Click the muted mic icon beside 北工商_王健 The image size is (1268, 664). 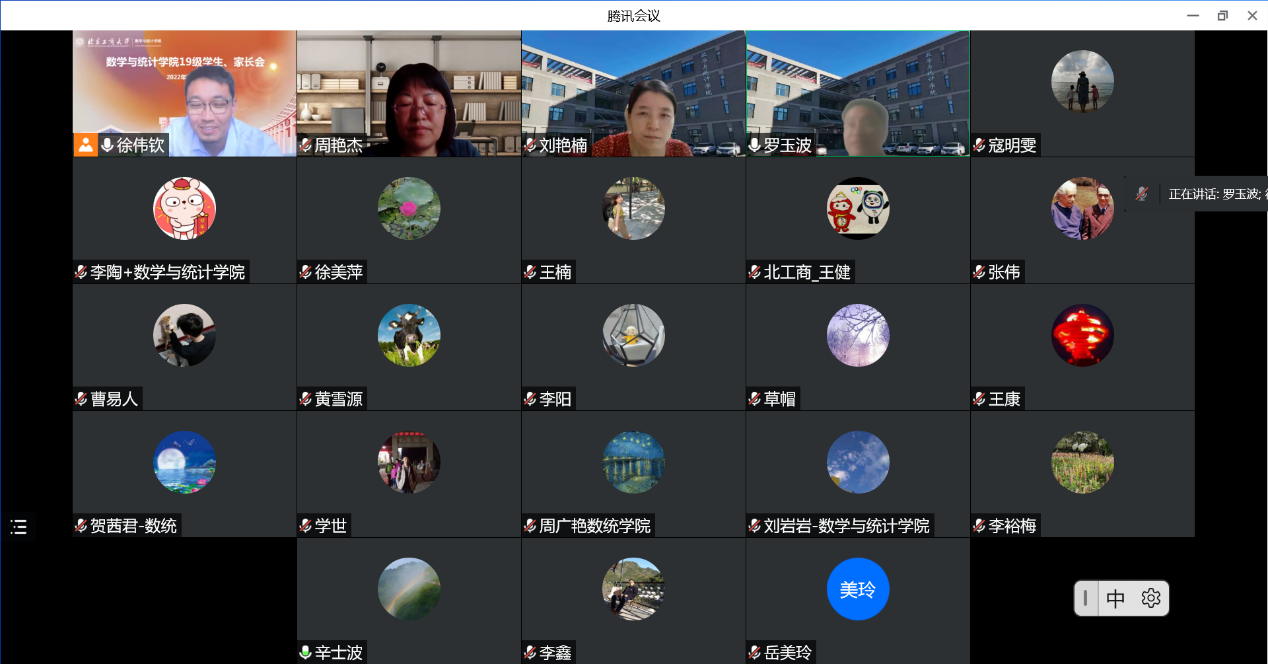(755, 272)
